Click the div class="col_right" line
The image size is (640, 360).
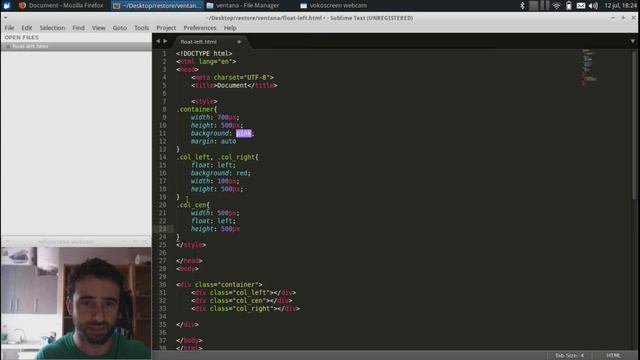(245, 309)
